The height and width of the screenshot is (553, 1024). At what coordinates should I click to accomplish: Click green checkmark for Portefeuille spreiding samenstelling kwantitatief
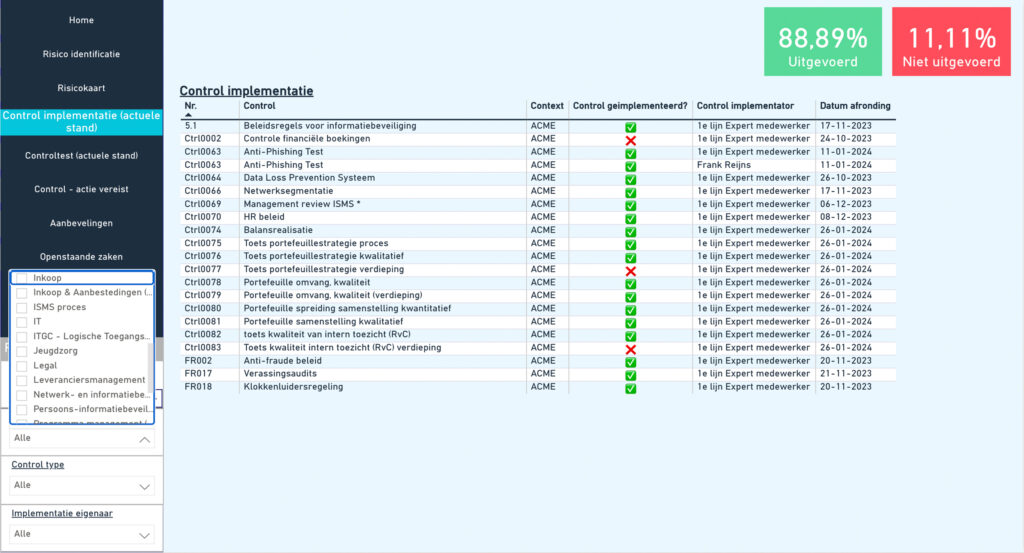630,310
